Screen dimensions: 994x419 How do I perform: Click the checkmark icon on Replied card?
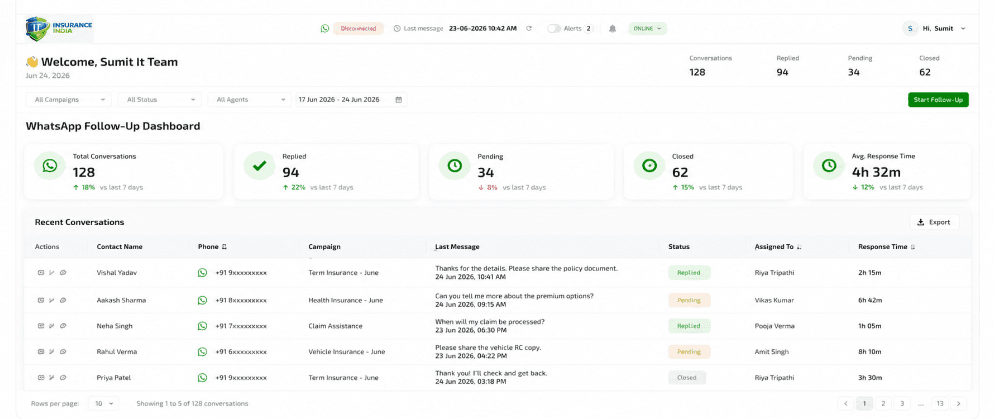(259, 165)
